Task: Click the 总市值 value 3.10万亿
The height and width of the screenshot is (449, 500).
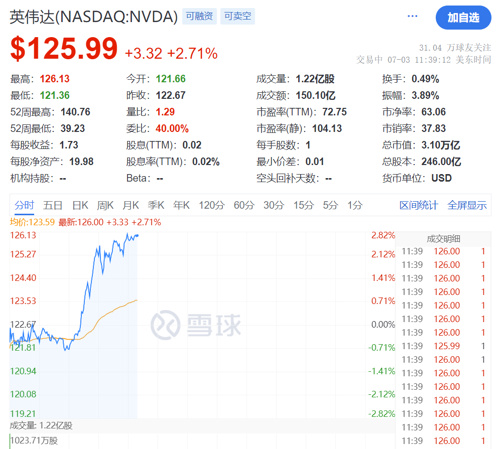Action: coord(441,145)
